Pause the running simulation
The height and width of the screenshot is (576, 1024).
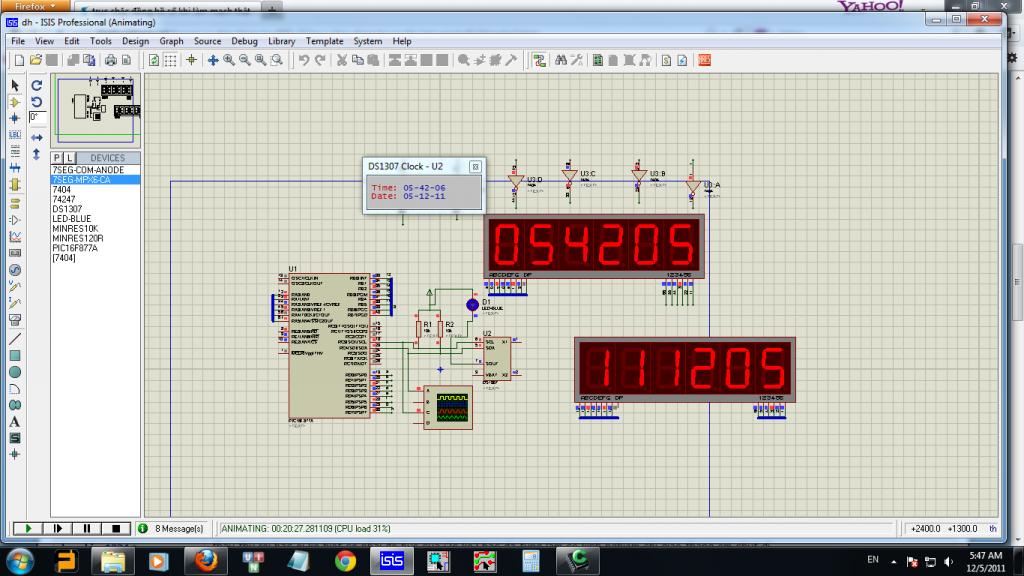pos(87,528)
